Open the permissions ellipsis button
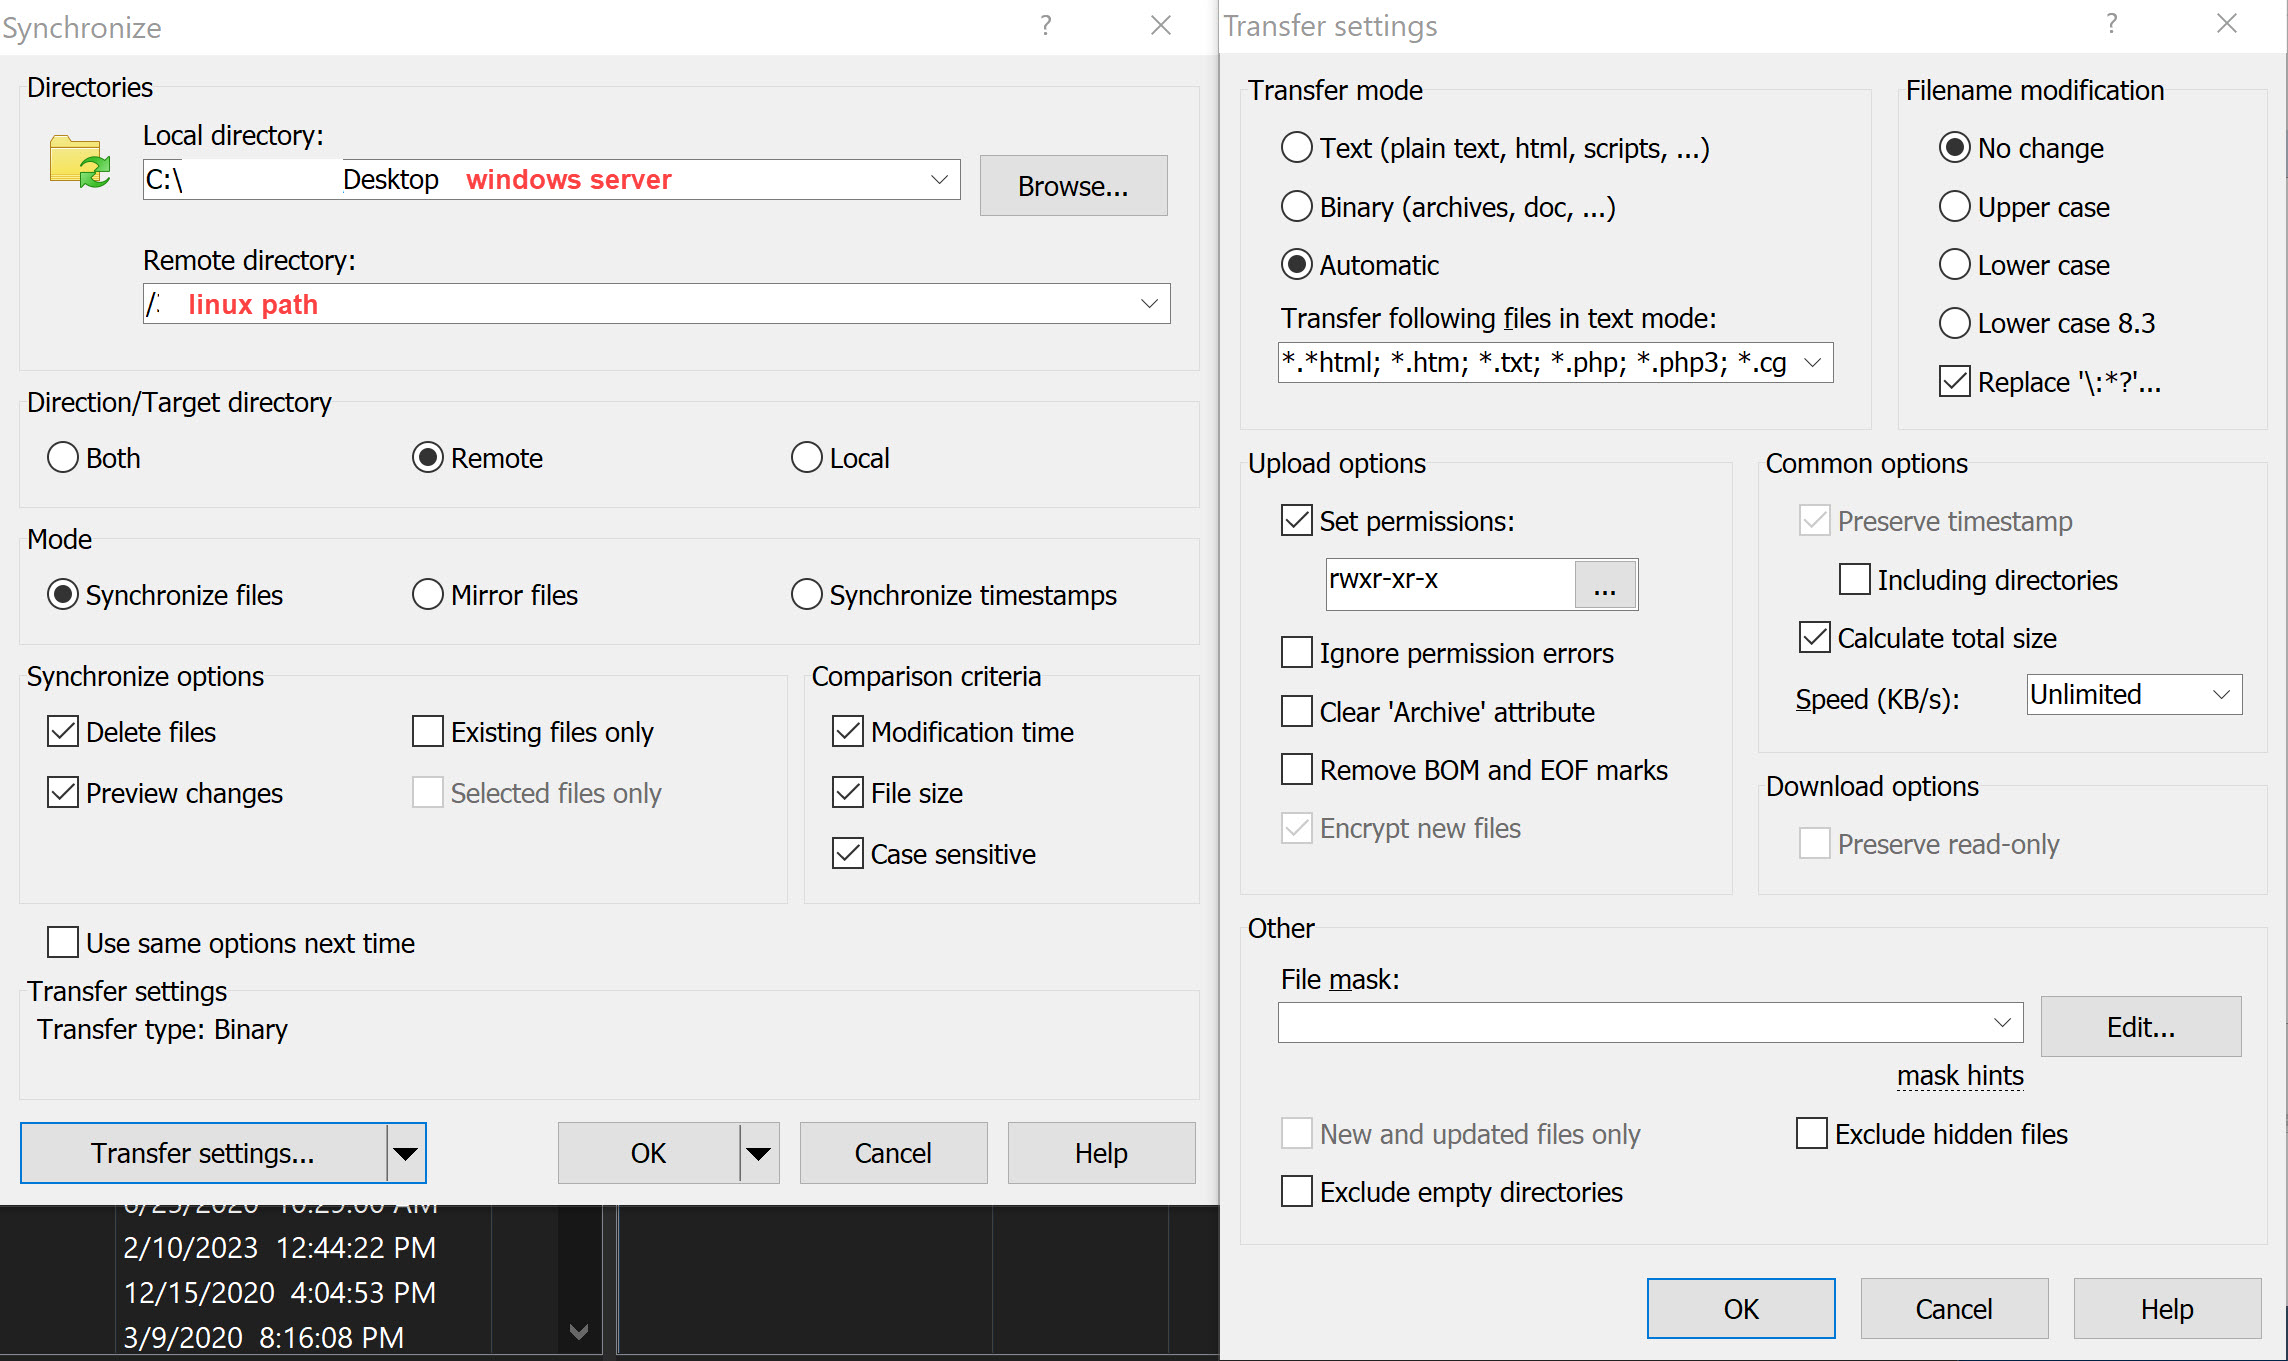 pos(1605,584)
